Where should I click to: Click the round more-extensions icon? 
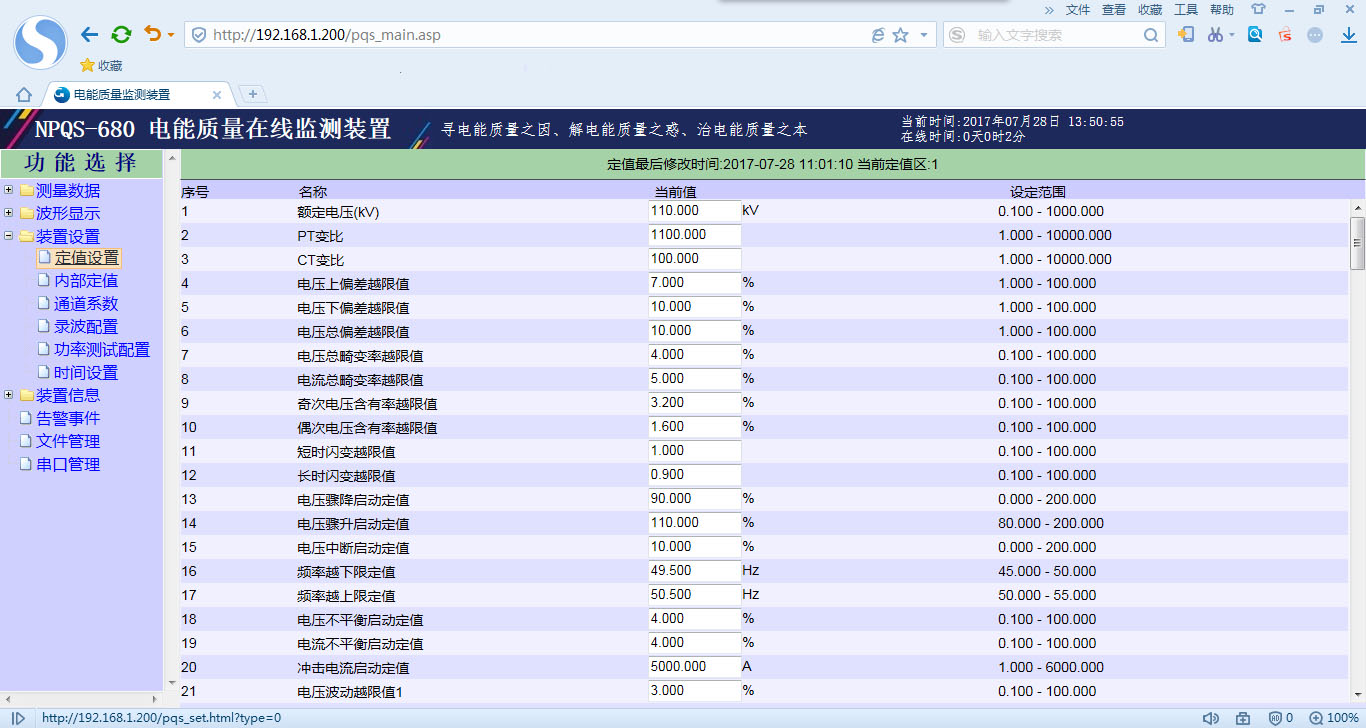click(1315, 34)
